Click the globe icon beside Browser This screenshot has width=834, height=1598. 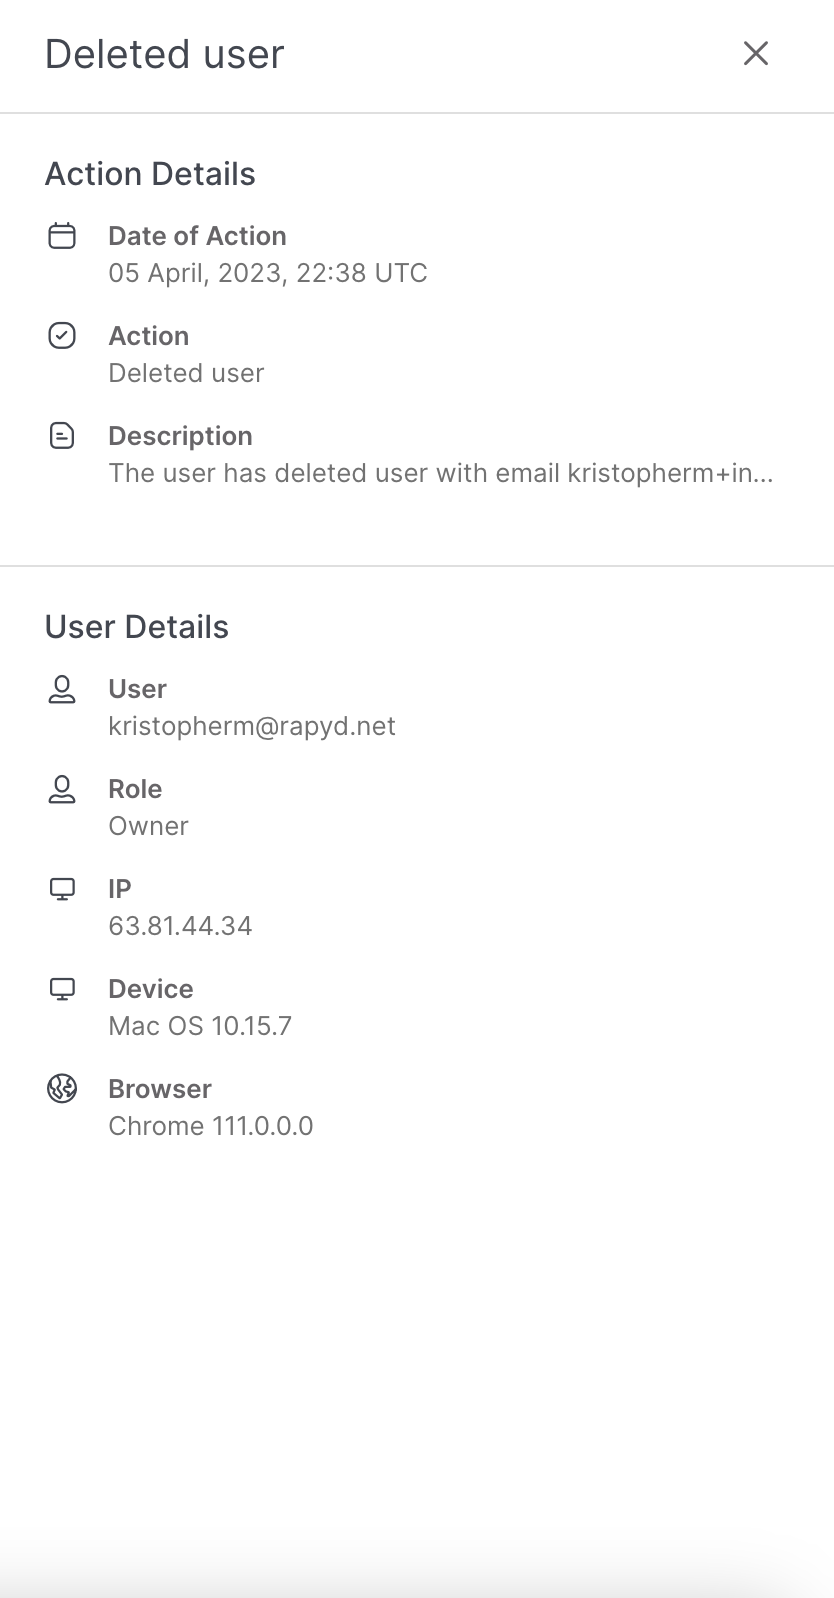62,1088
